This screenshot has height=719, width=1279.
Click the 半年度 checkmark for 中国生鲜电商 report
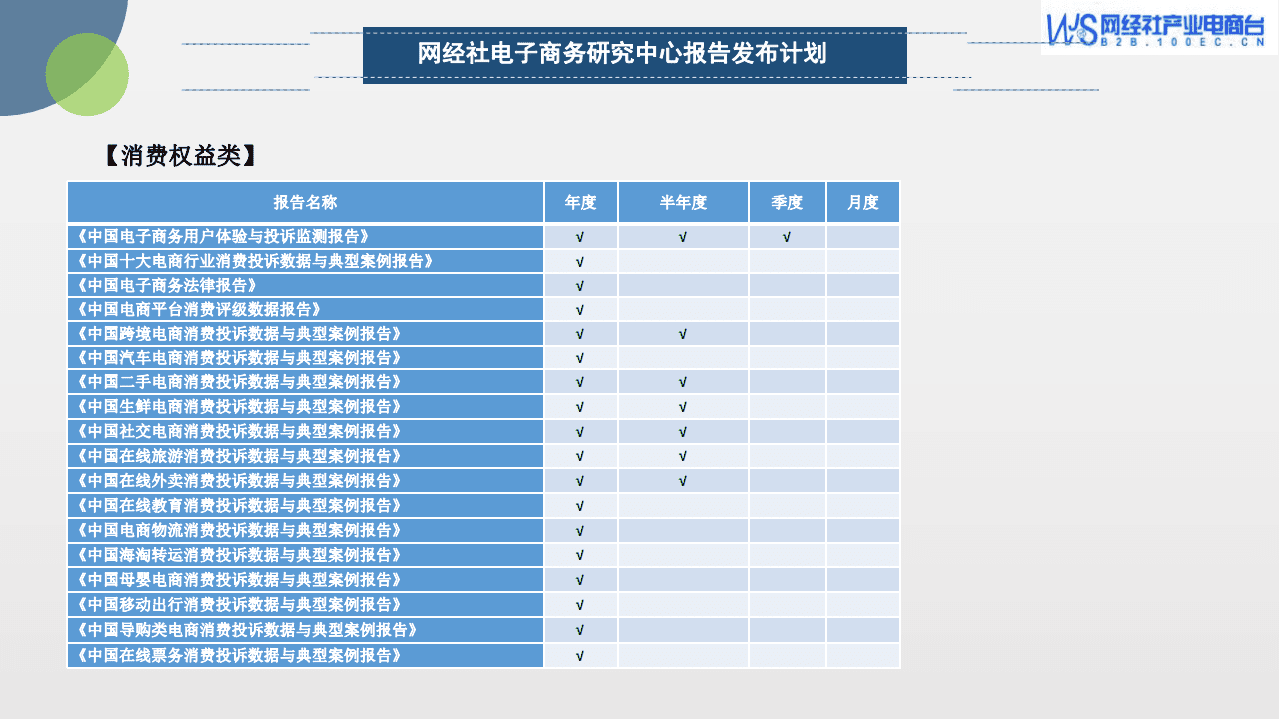click(x=683, y=406)
